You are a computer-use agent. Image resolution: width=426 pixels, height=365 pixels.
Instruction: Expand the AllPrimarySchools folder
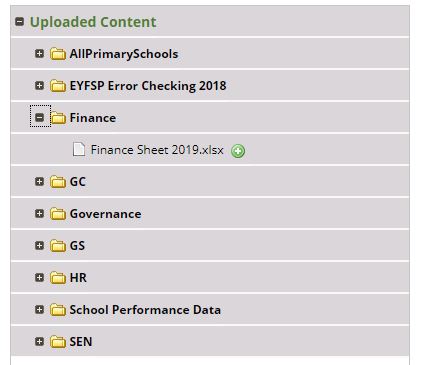pyautogui.click(x=39, y=53)
